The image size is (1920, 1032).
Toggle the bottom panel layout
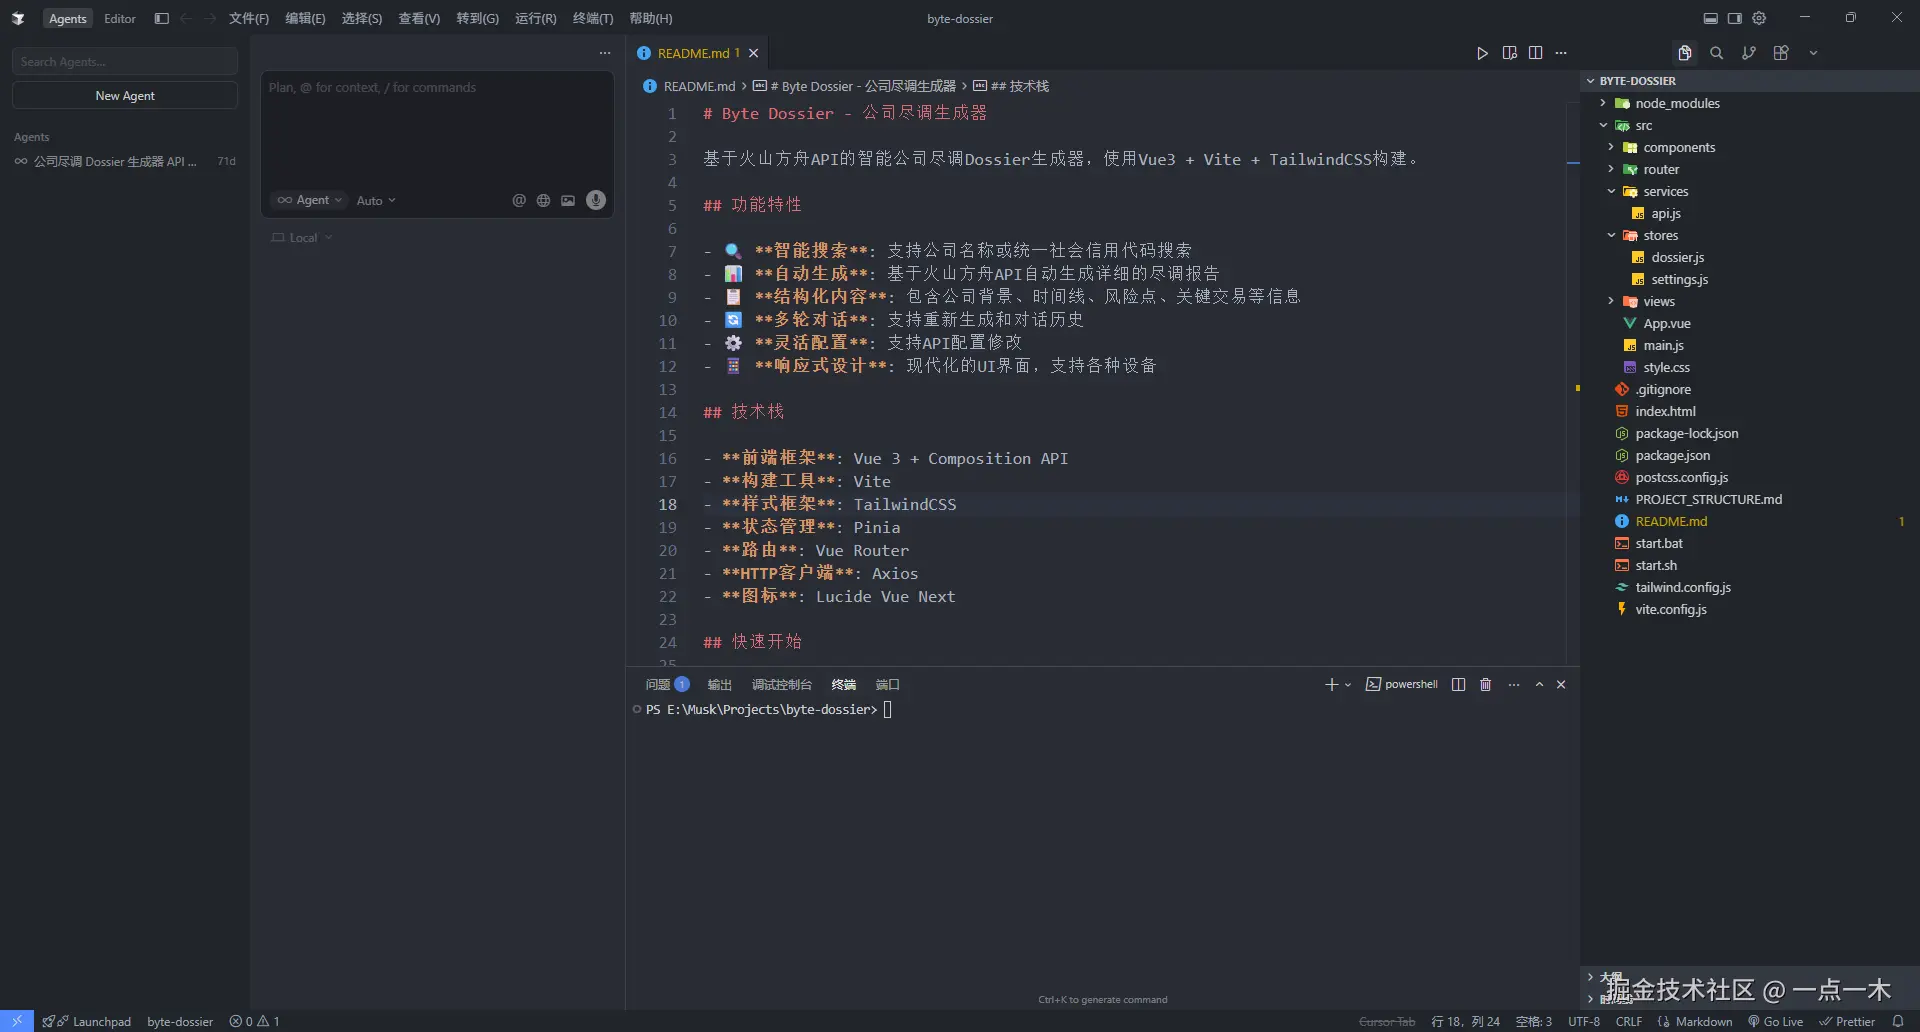pyautogui.click(x=1711, y=18)
